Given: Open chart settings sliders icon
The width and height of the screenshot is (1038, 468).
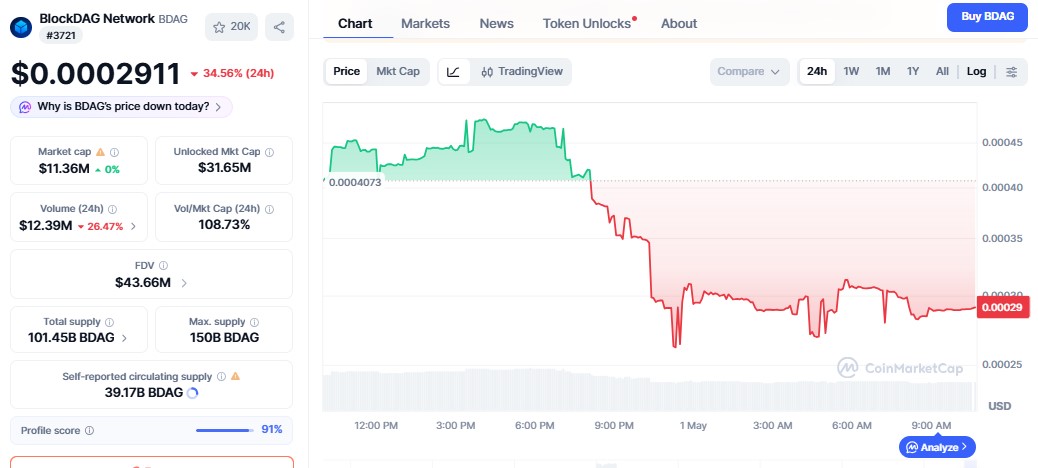Looking at the screenshot, I should click(x=1012, y=71).
